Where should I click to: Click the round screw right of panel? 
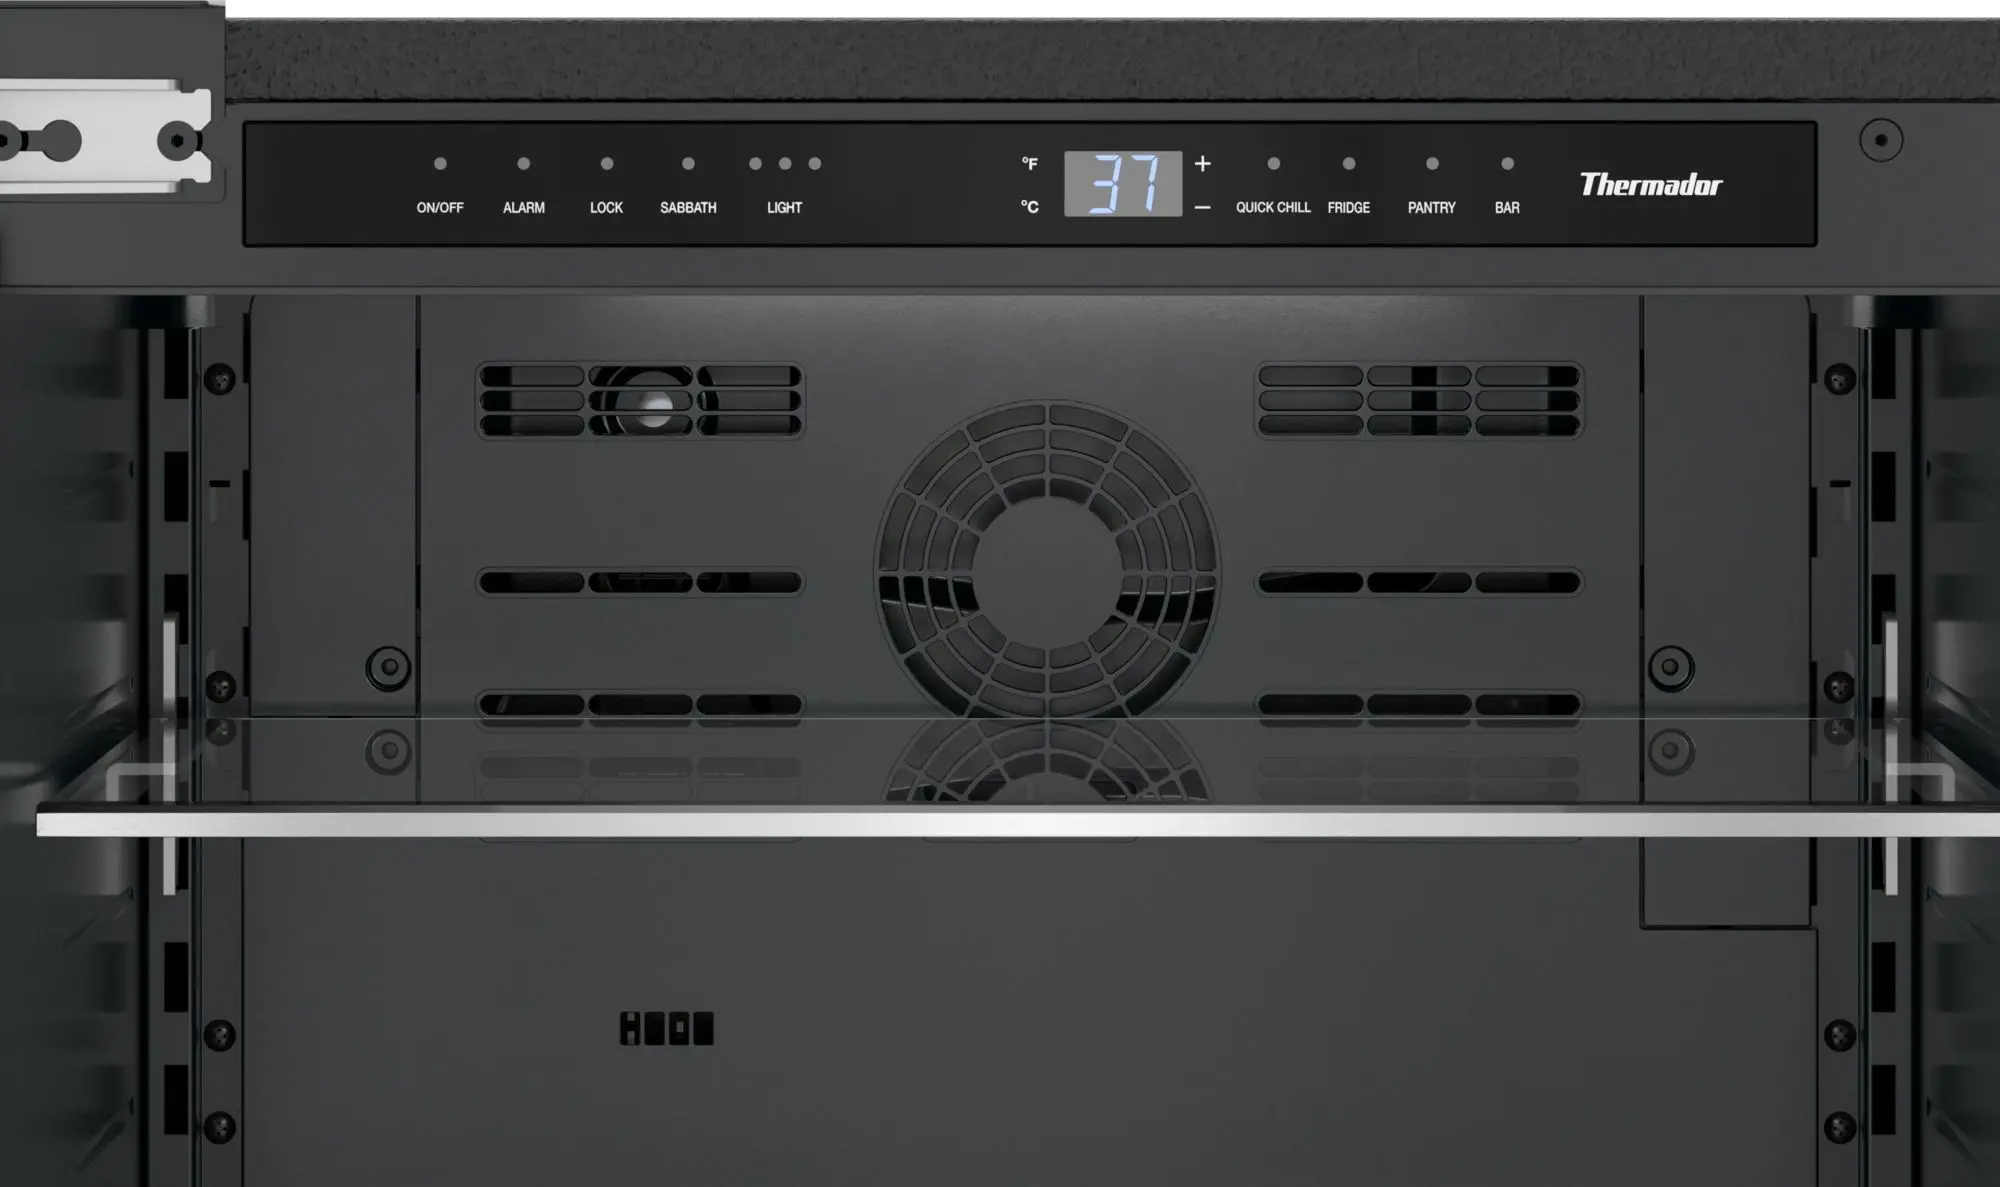tap(1880, 141)
